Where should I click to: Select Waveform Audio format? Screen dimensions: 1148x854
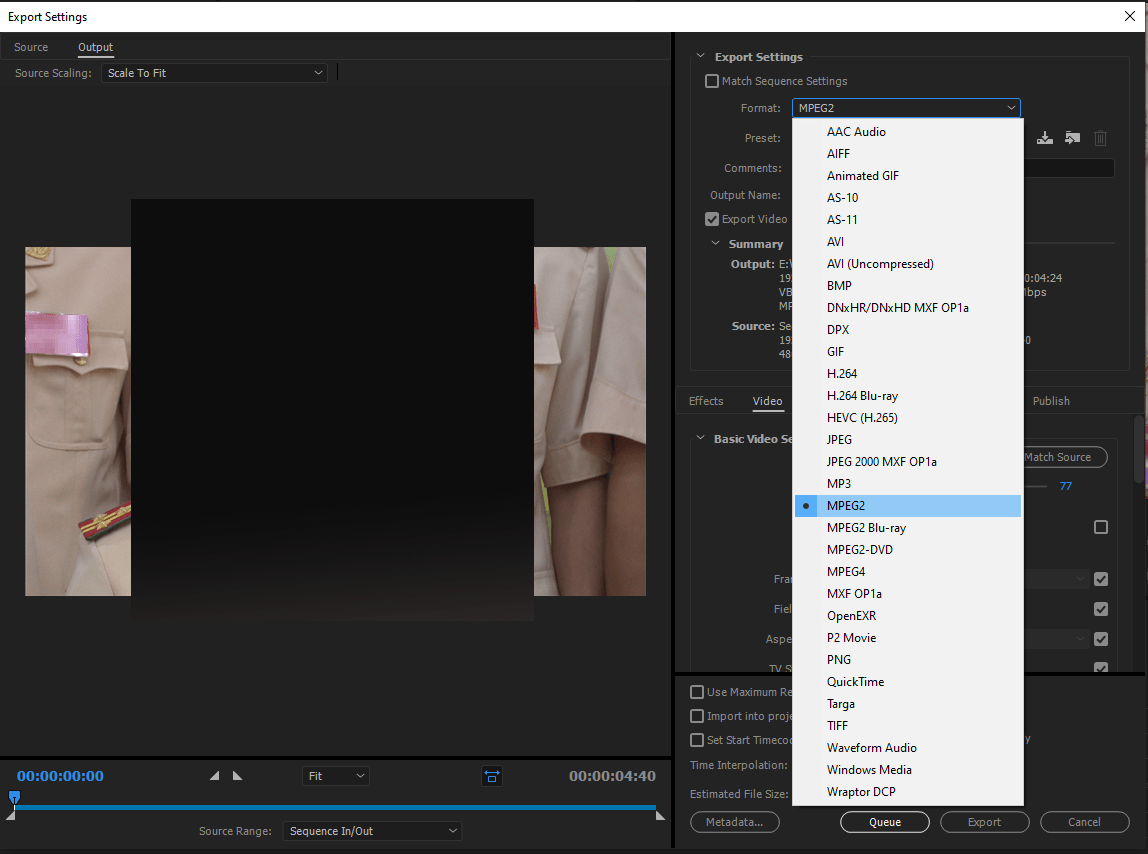click(908, 748)
